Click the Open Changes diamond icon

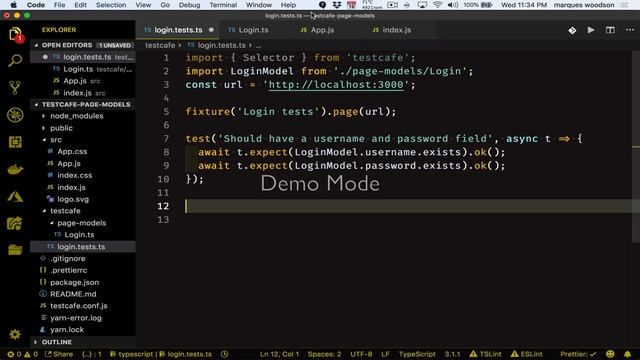[572, 30]
